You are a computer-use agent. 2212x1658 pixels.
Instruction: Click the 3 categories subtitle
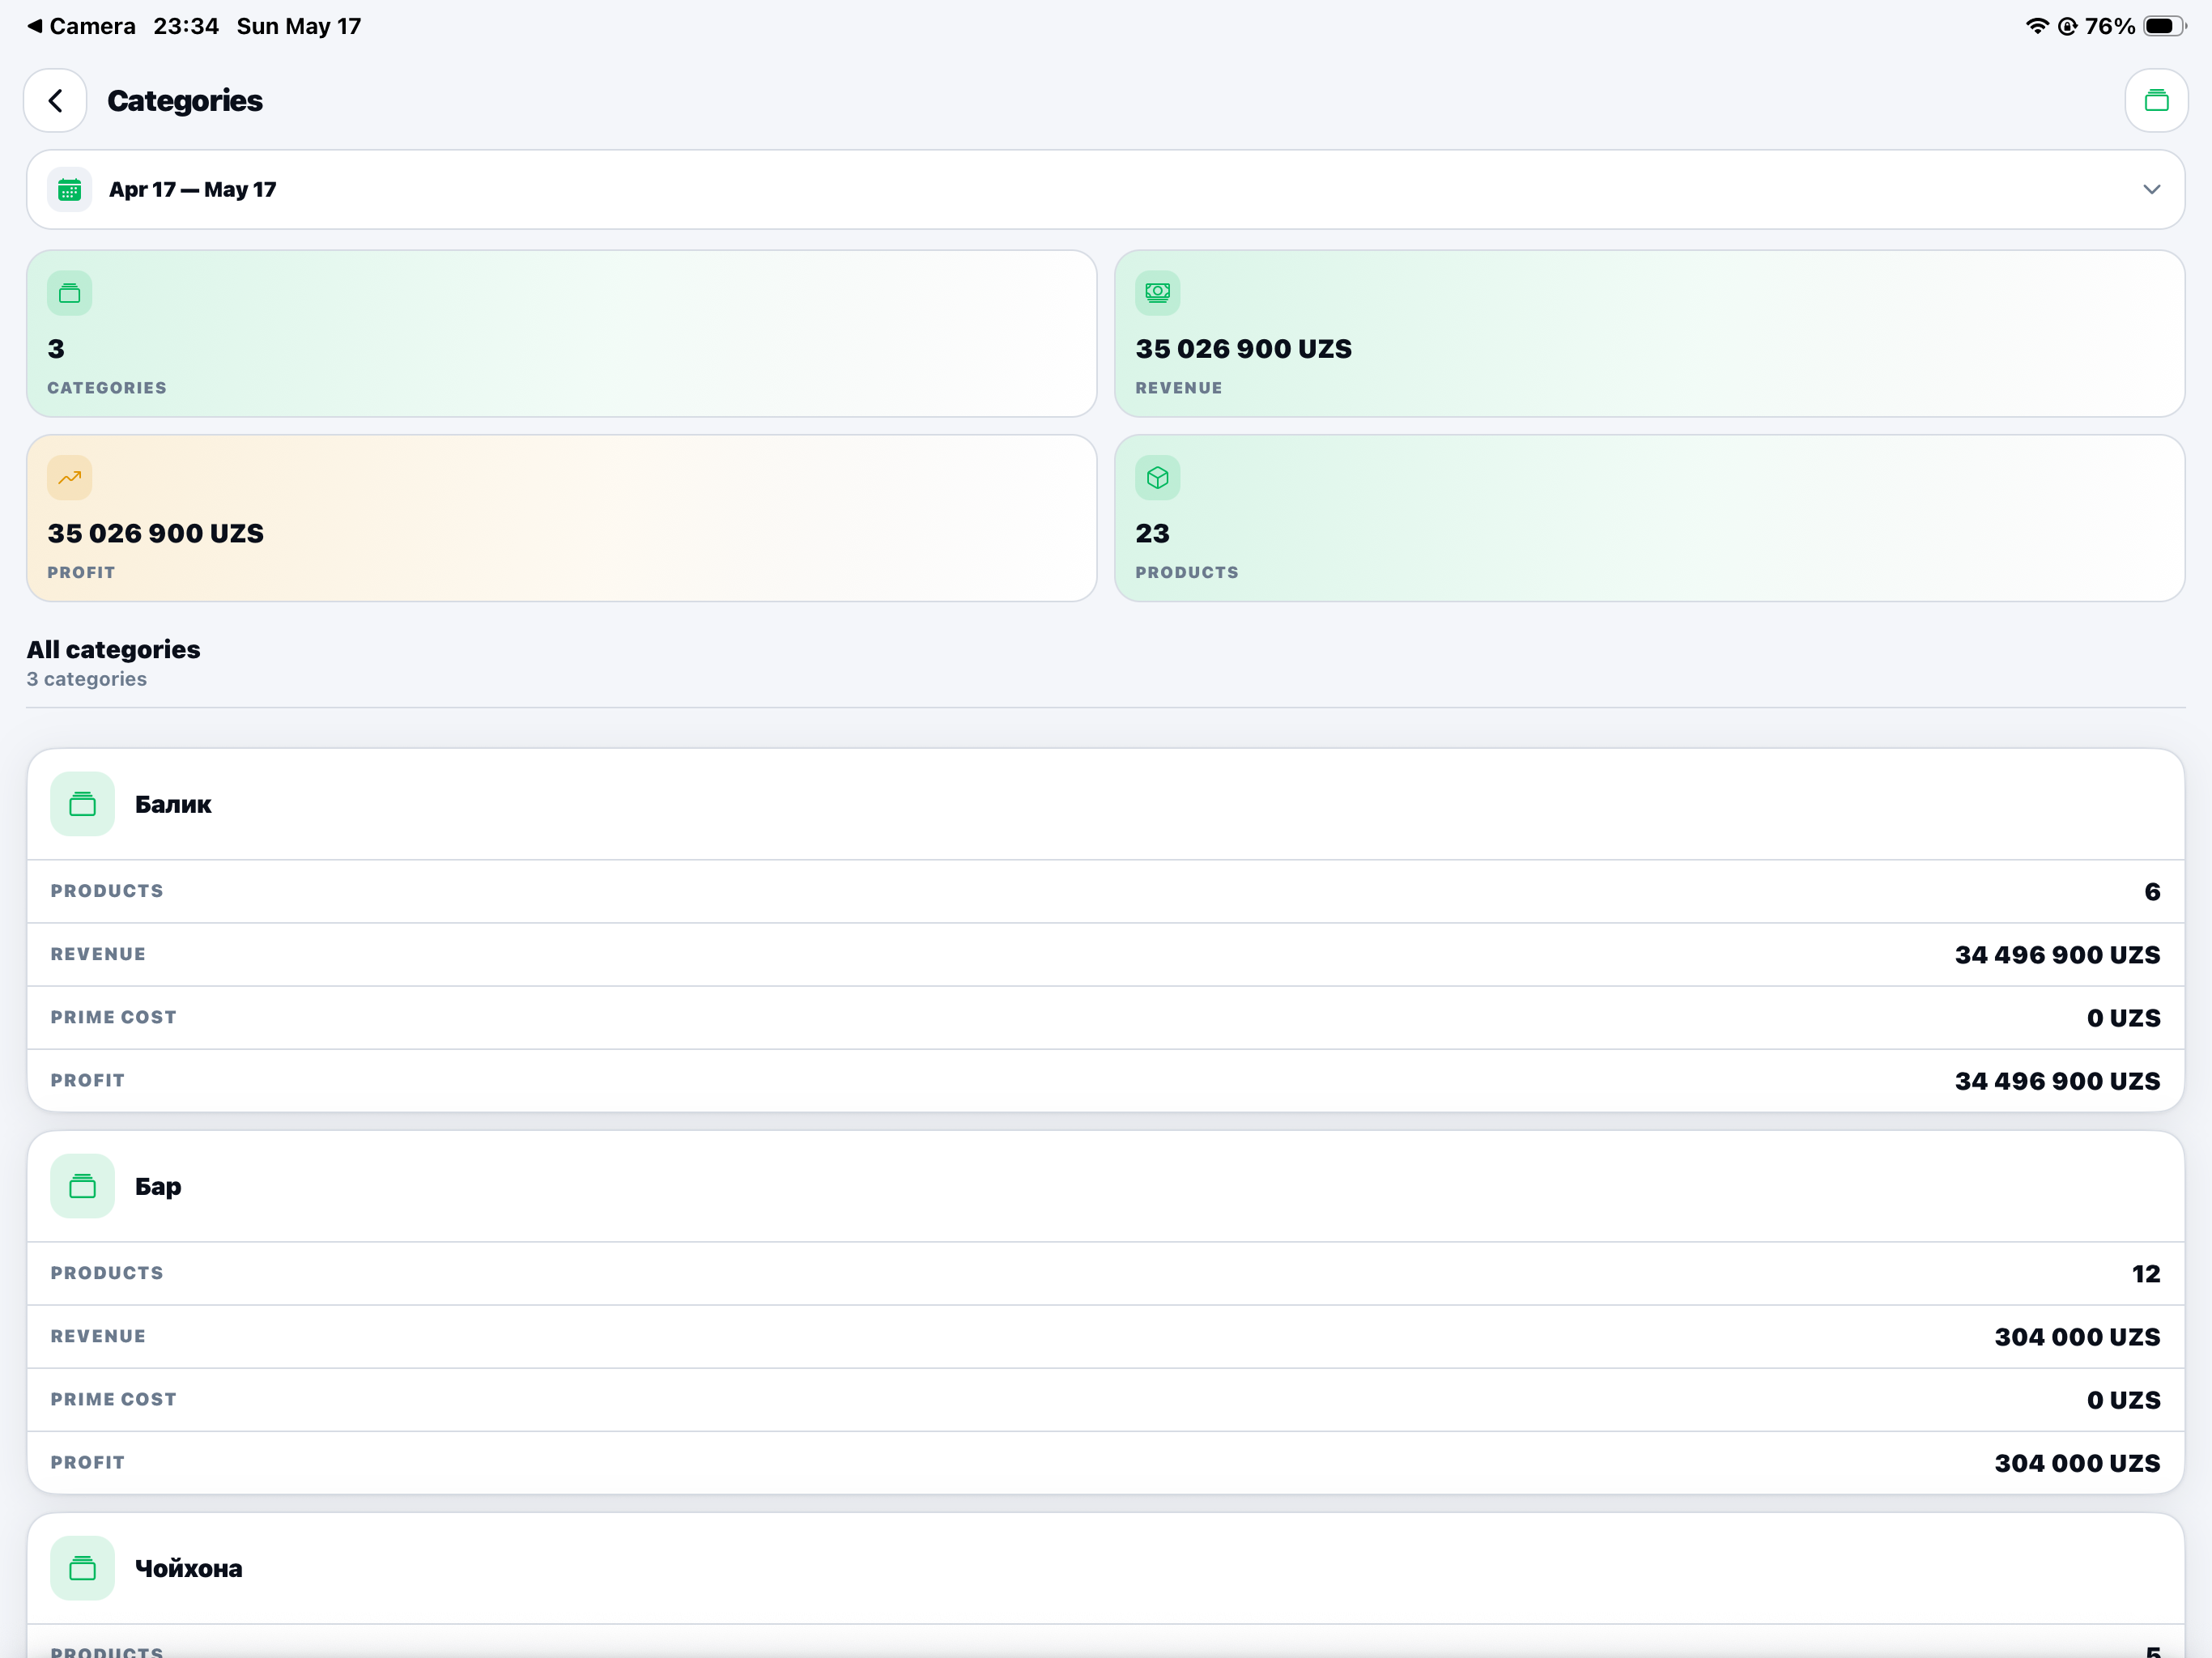(x=86, y=679)
